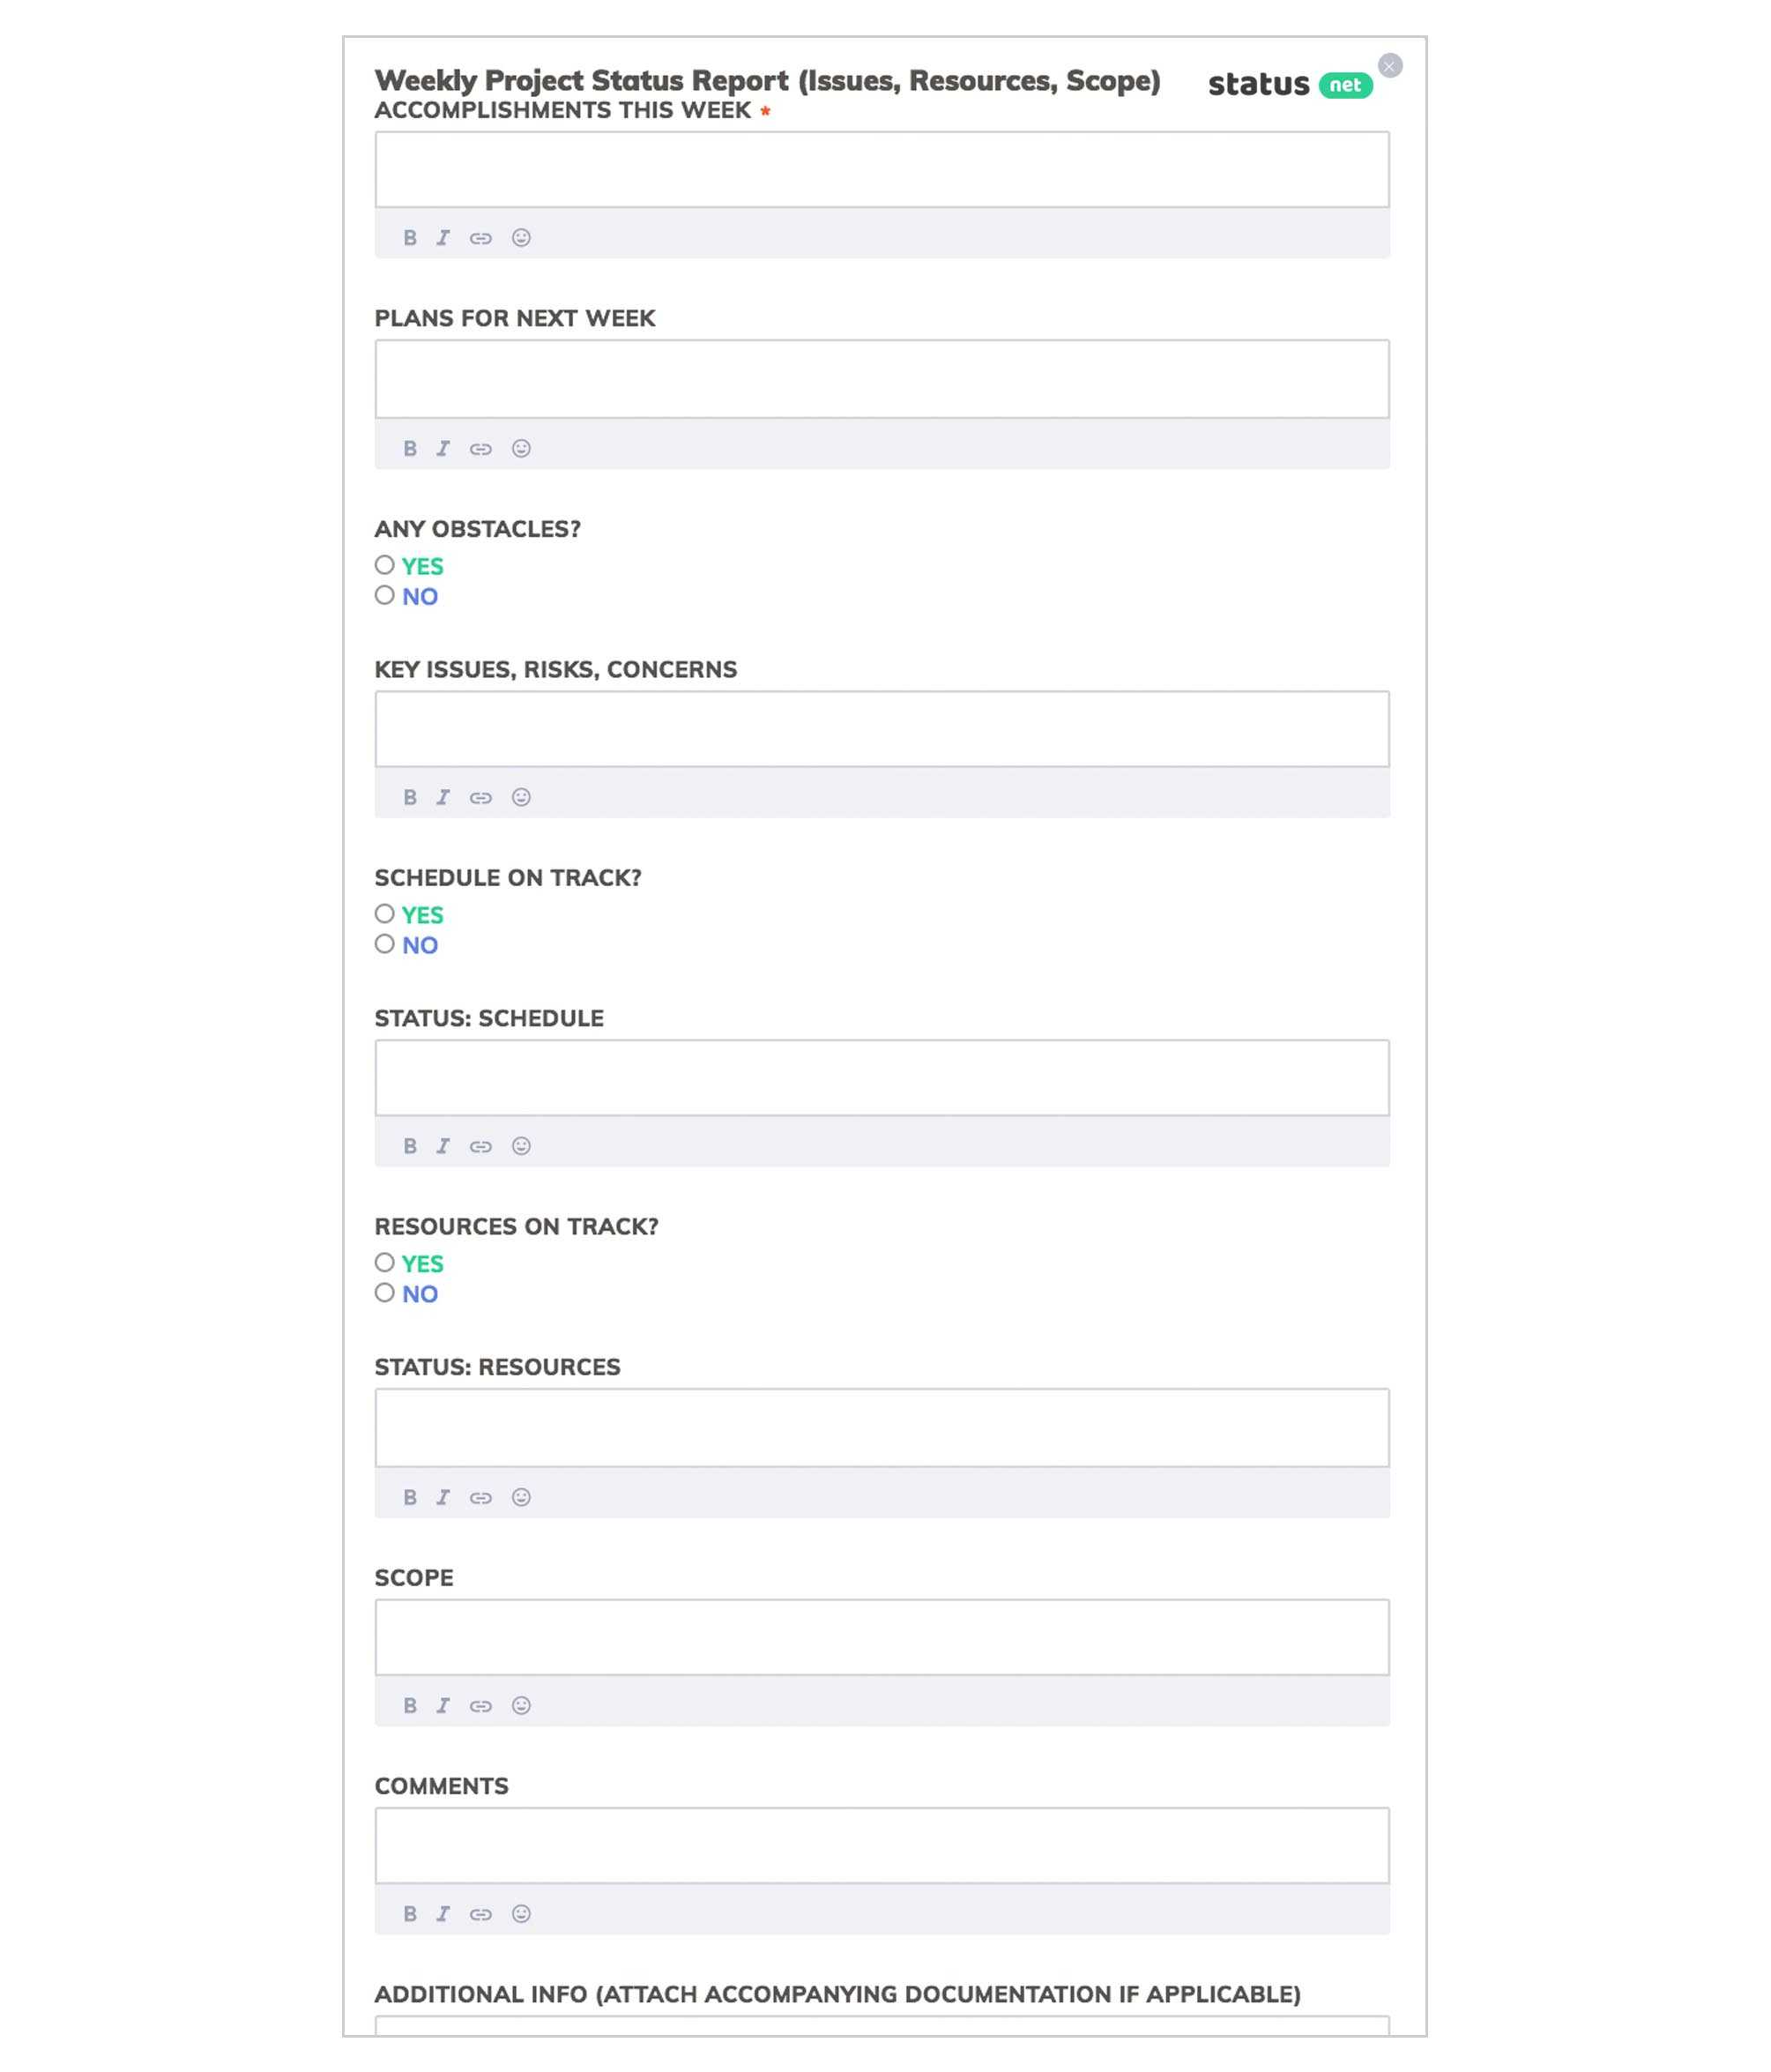Viewport: 1771px width, 2072px height.
Task: Click the Emoji icon in Comments editor
Action: (x=522, y=1914)
